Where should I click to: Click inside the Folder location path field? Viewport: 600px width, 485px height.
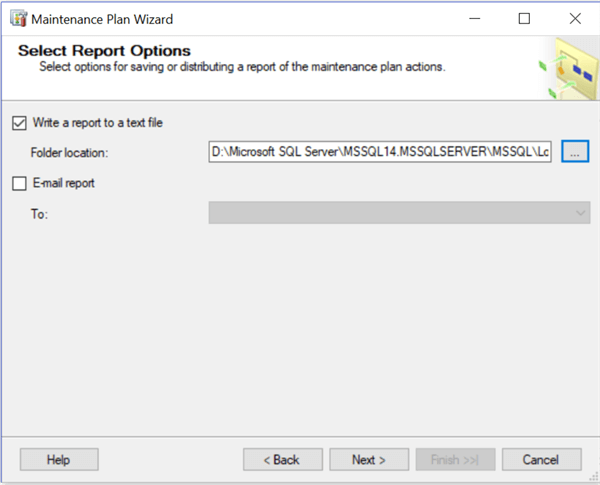(x=380, y=152)
